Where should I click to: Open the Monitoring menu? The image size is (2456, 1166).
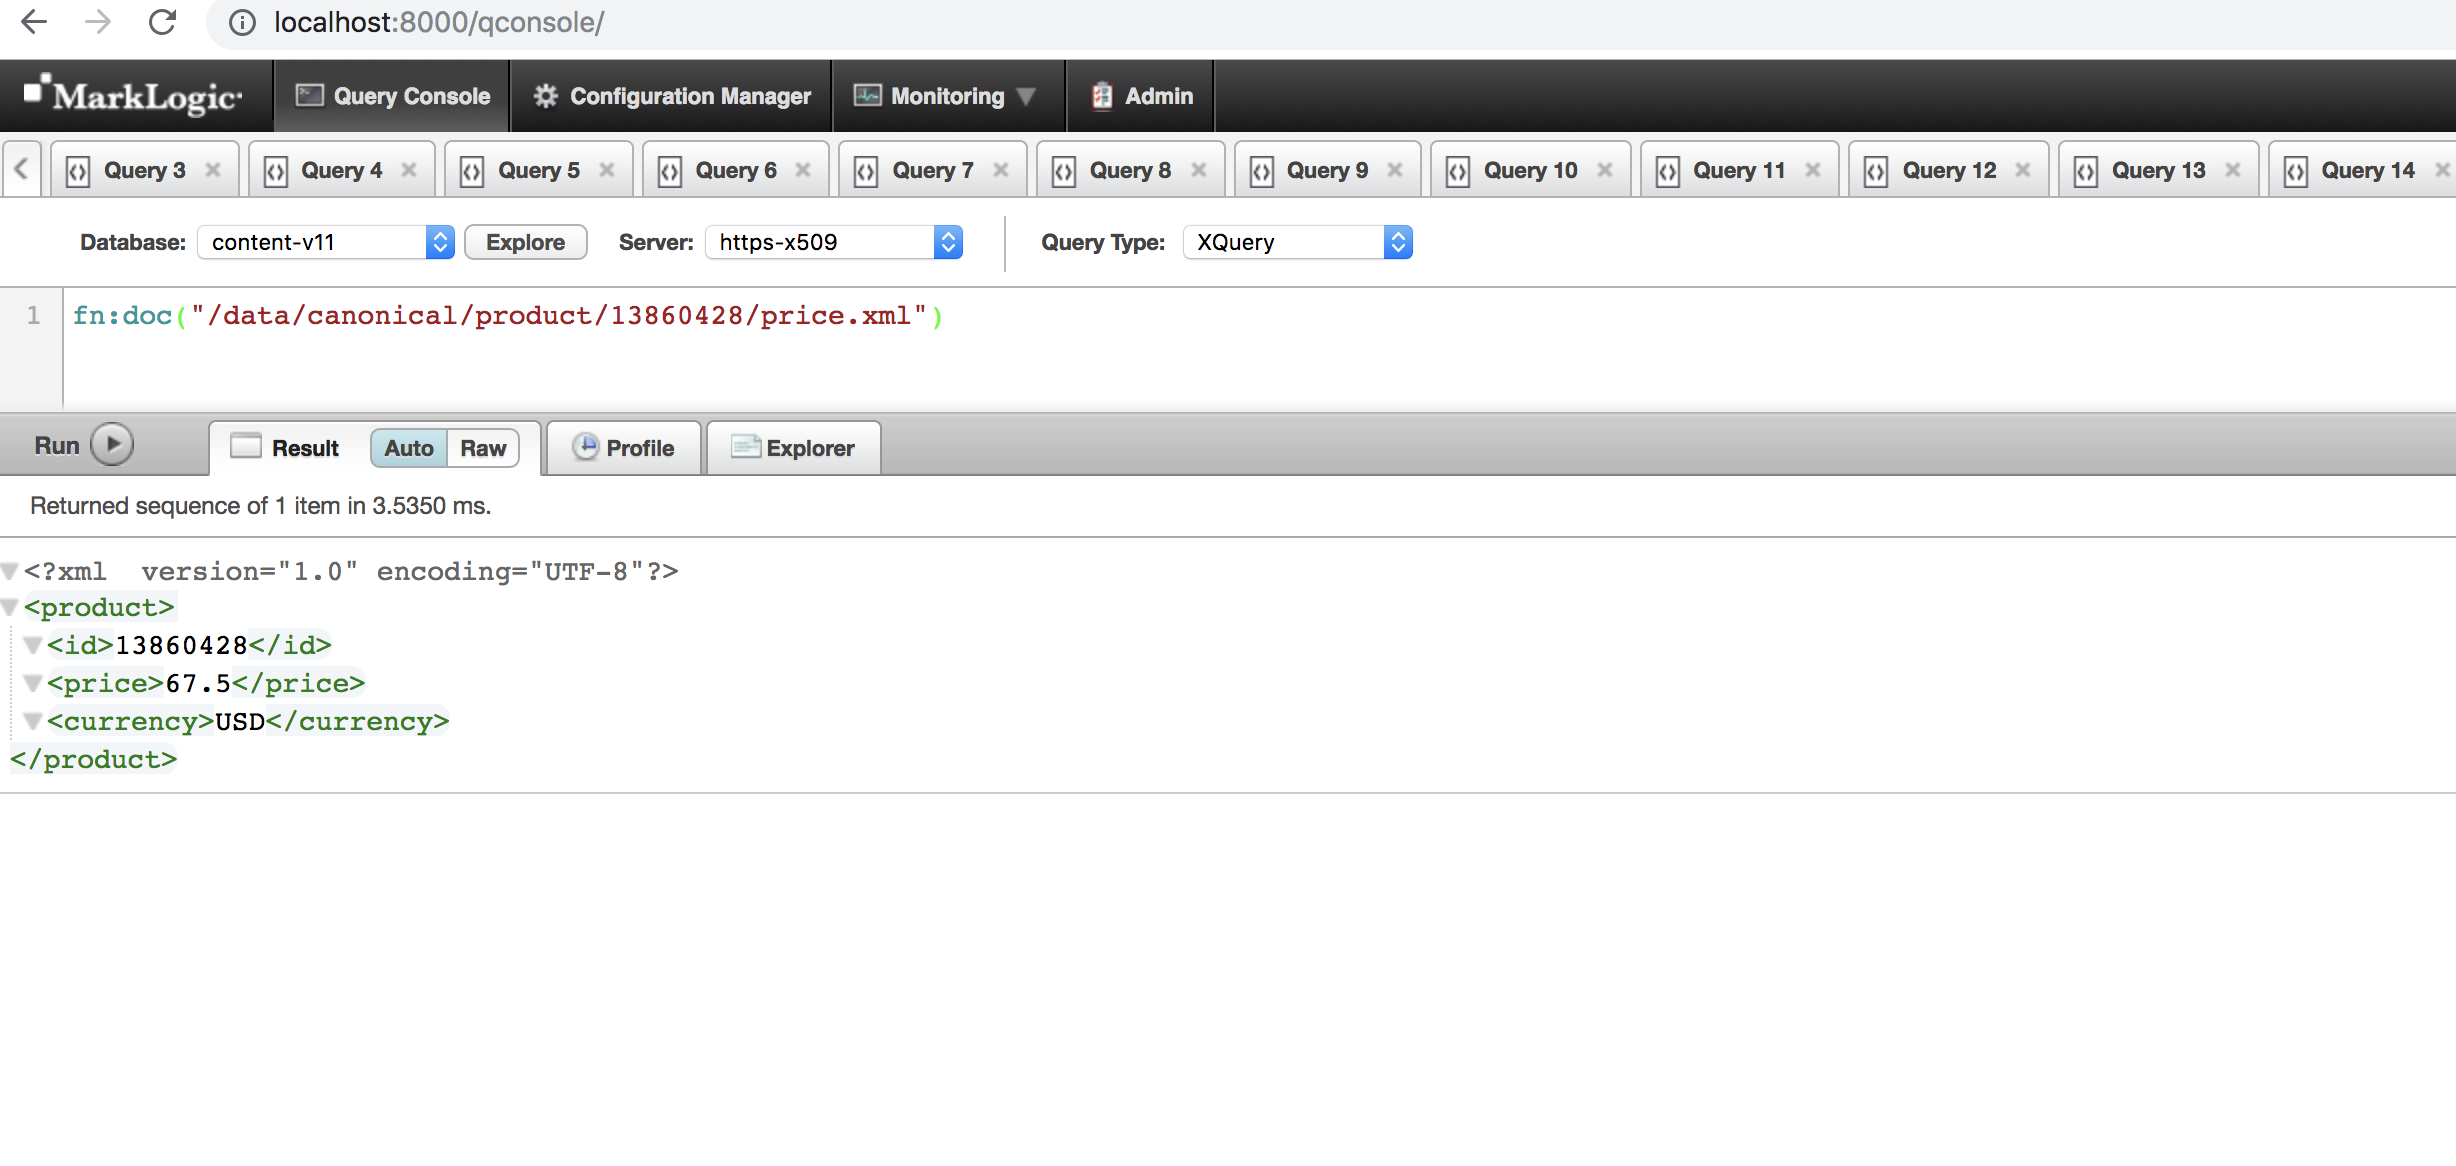coord(946,96)
